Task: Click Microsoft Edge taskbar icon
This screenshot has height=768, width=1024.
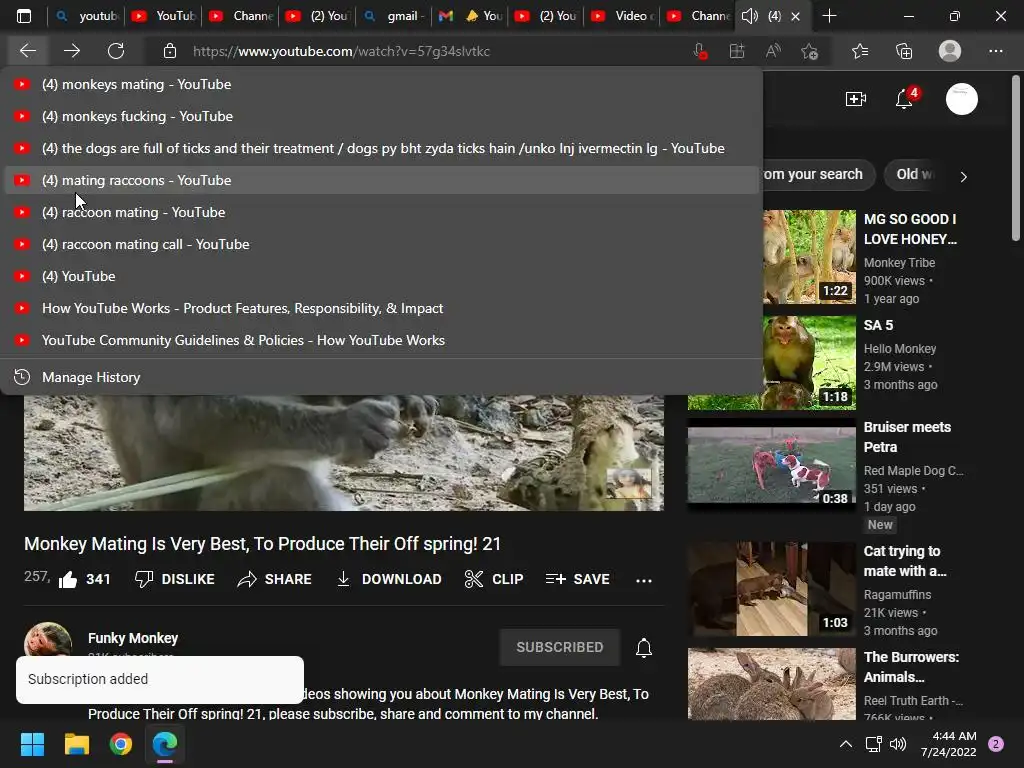Action: (x=165, y=744)
